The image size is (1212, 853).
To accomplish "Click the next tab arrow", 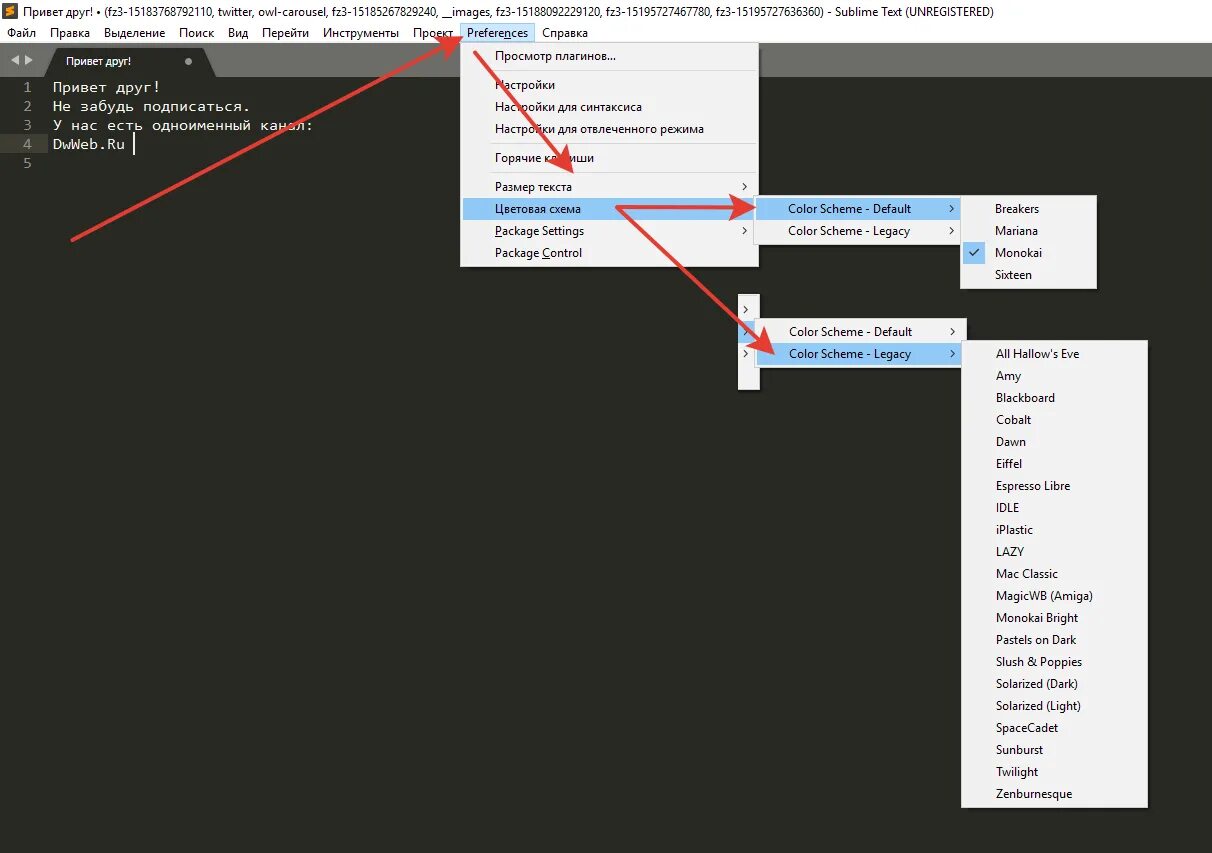I will (29, 61).
